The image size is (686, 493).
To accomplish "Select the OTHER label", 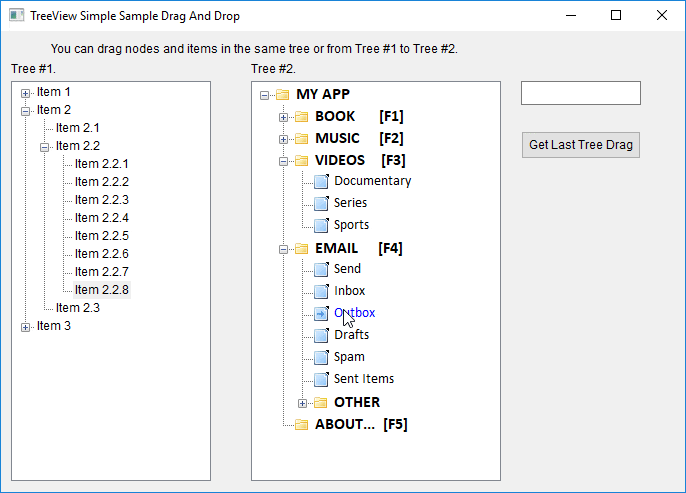I will tap(357, 402).
